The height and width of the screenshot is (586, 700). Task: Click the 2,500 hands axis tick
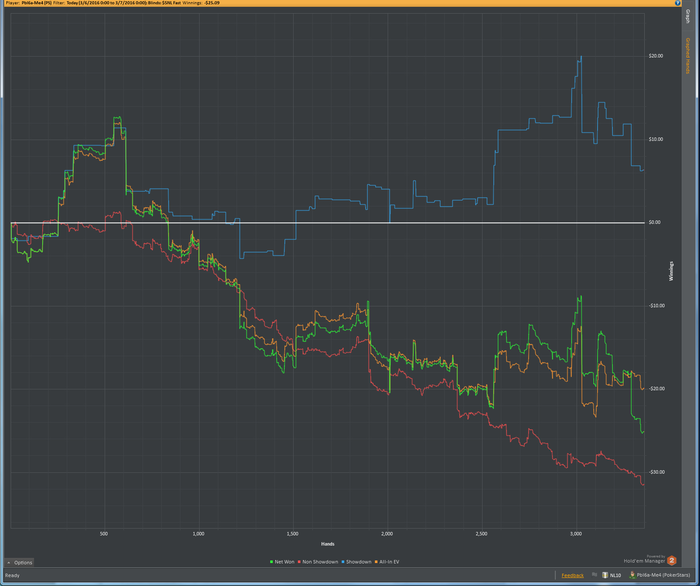tap(482, 534)
